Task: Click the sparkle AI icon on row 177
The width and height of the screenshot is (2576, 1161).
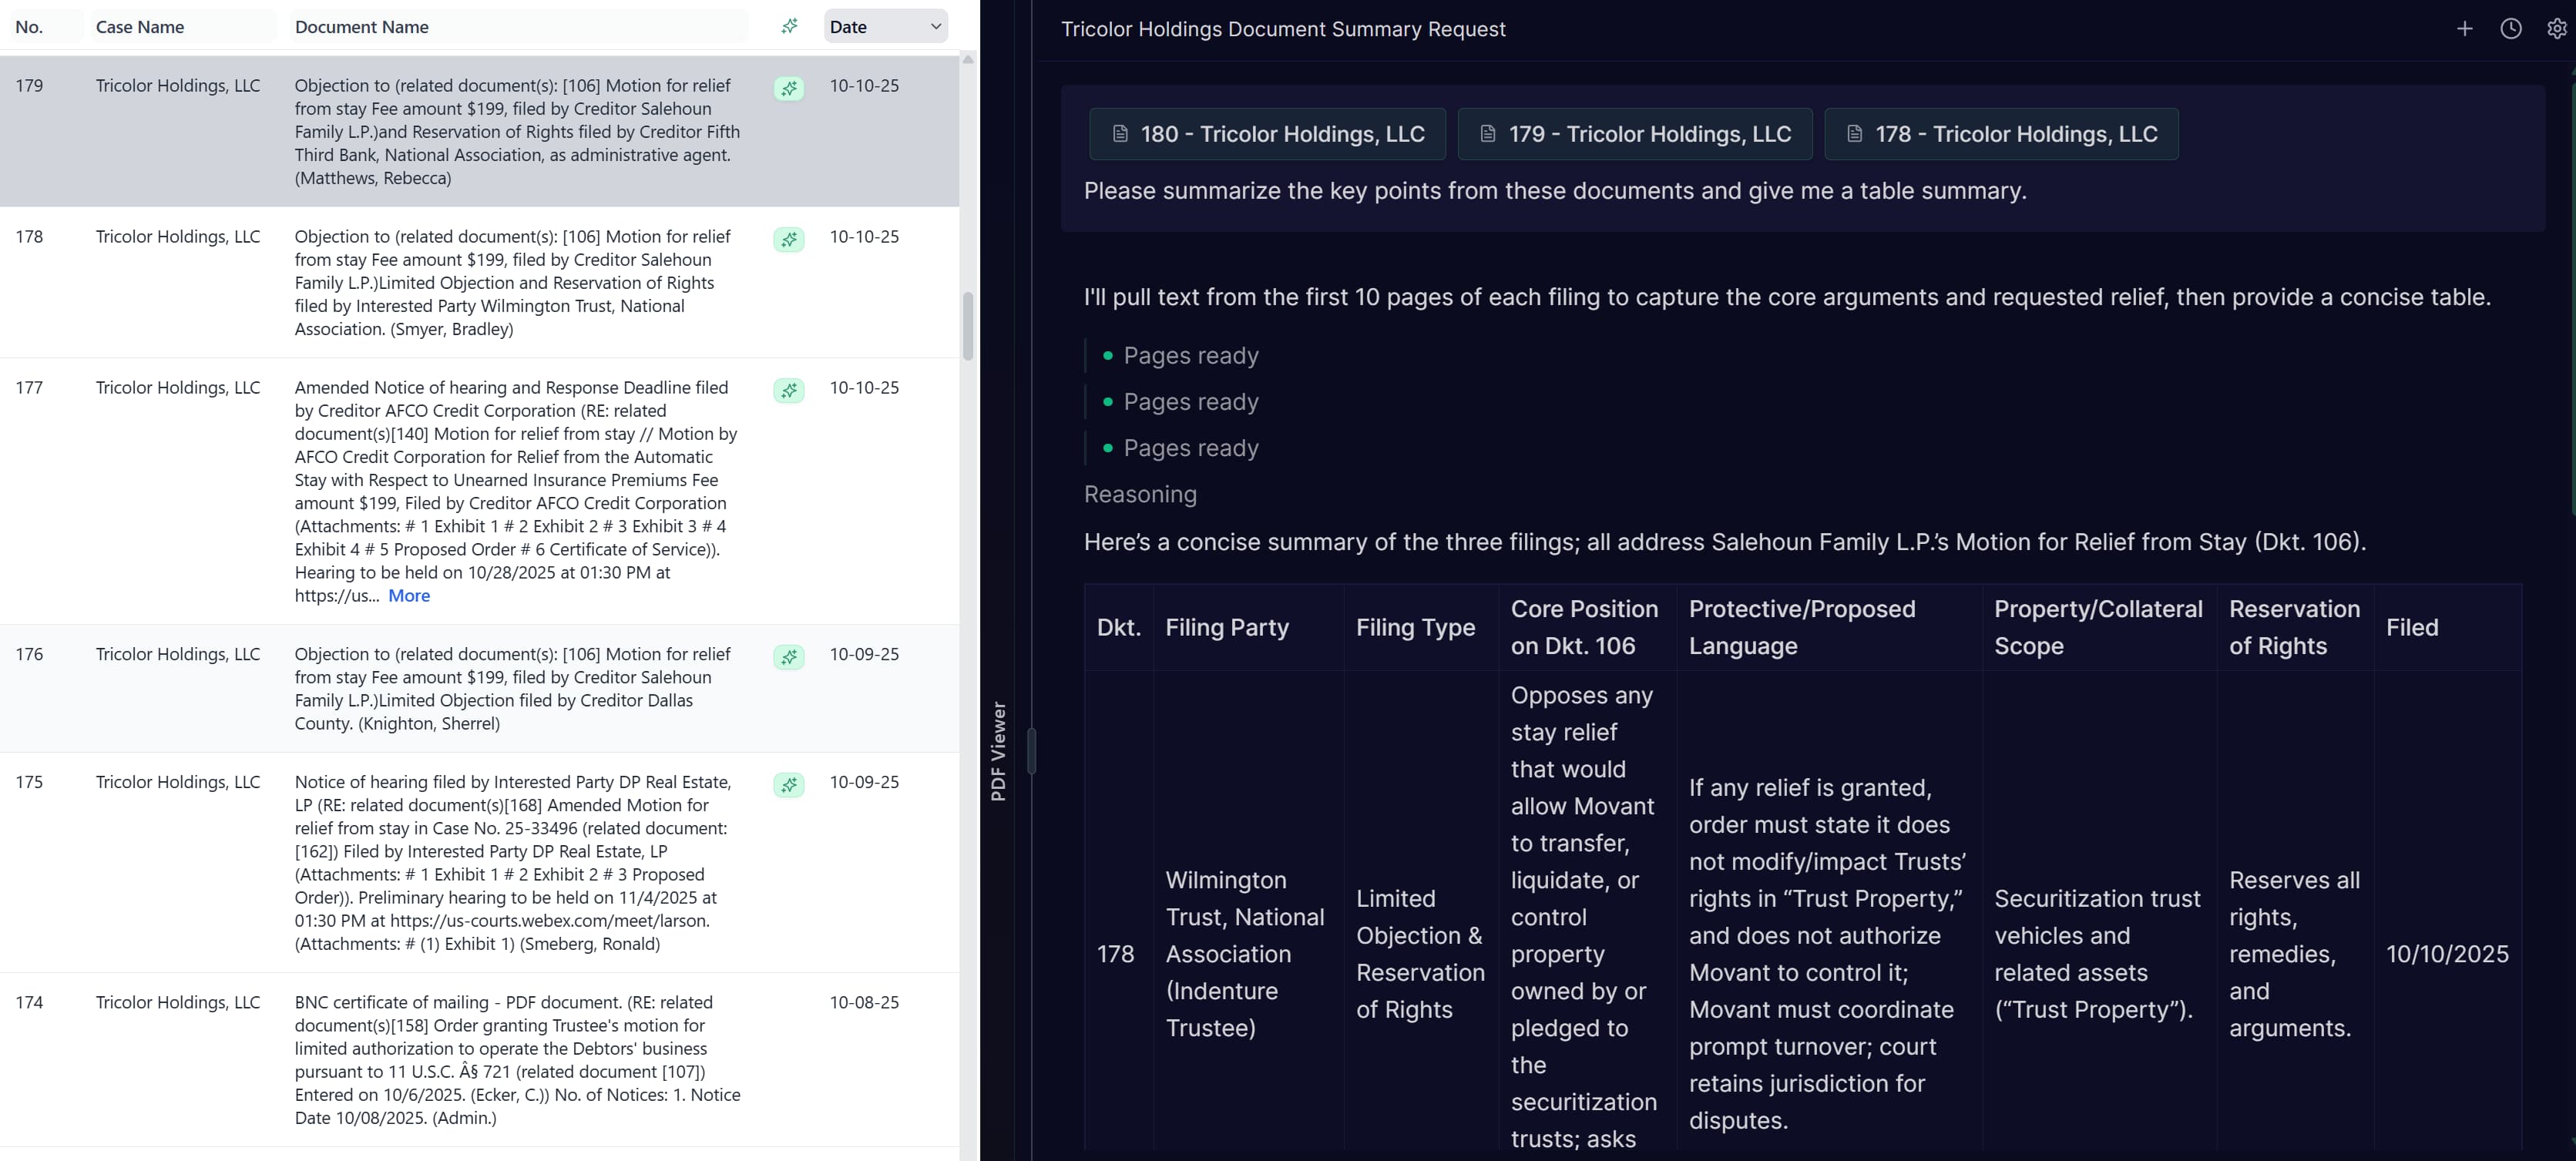Action: [789, 390]
